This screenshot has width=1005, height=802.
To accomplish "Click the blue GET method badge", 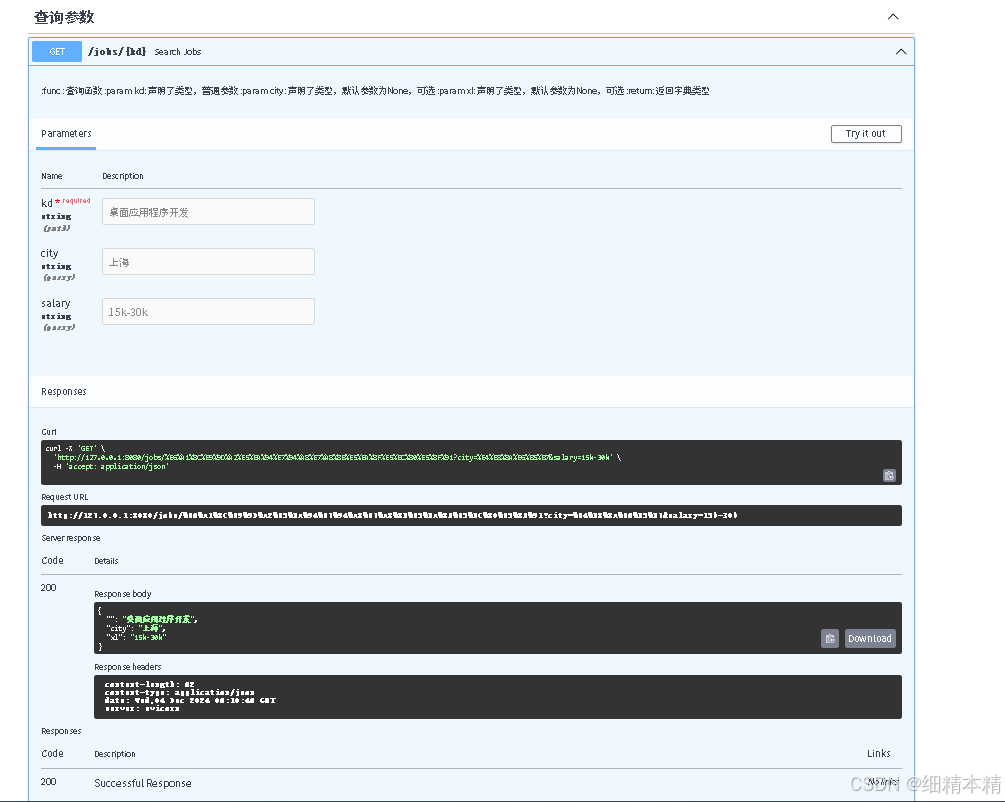I will coord(57,52).
